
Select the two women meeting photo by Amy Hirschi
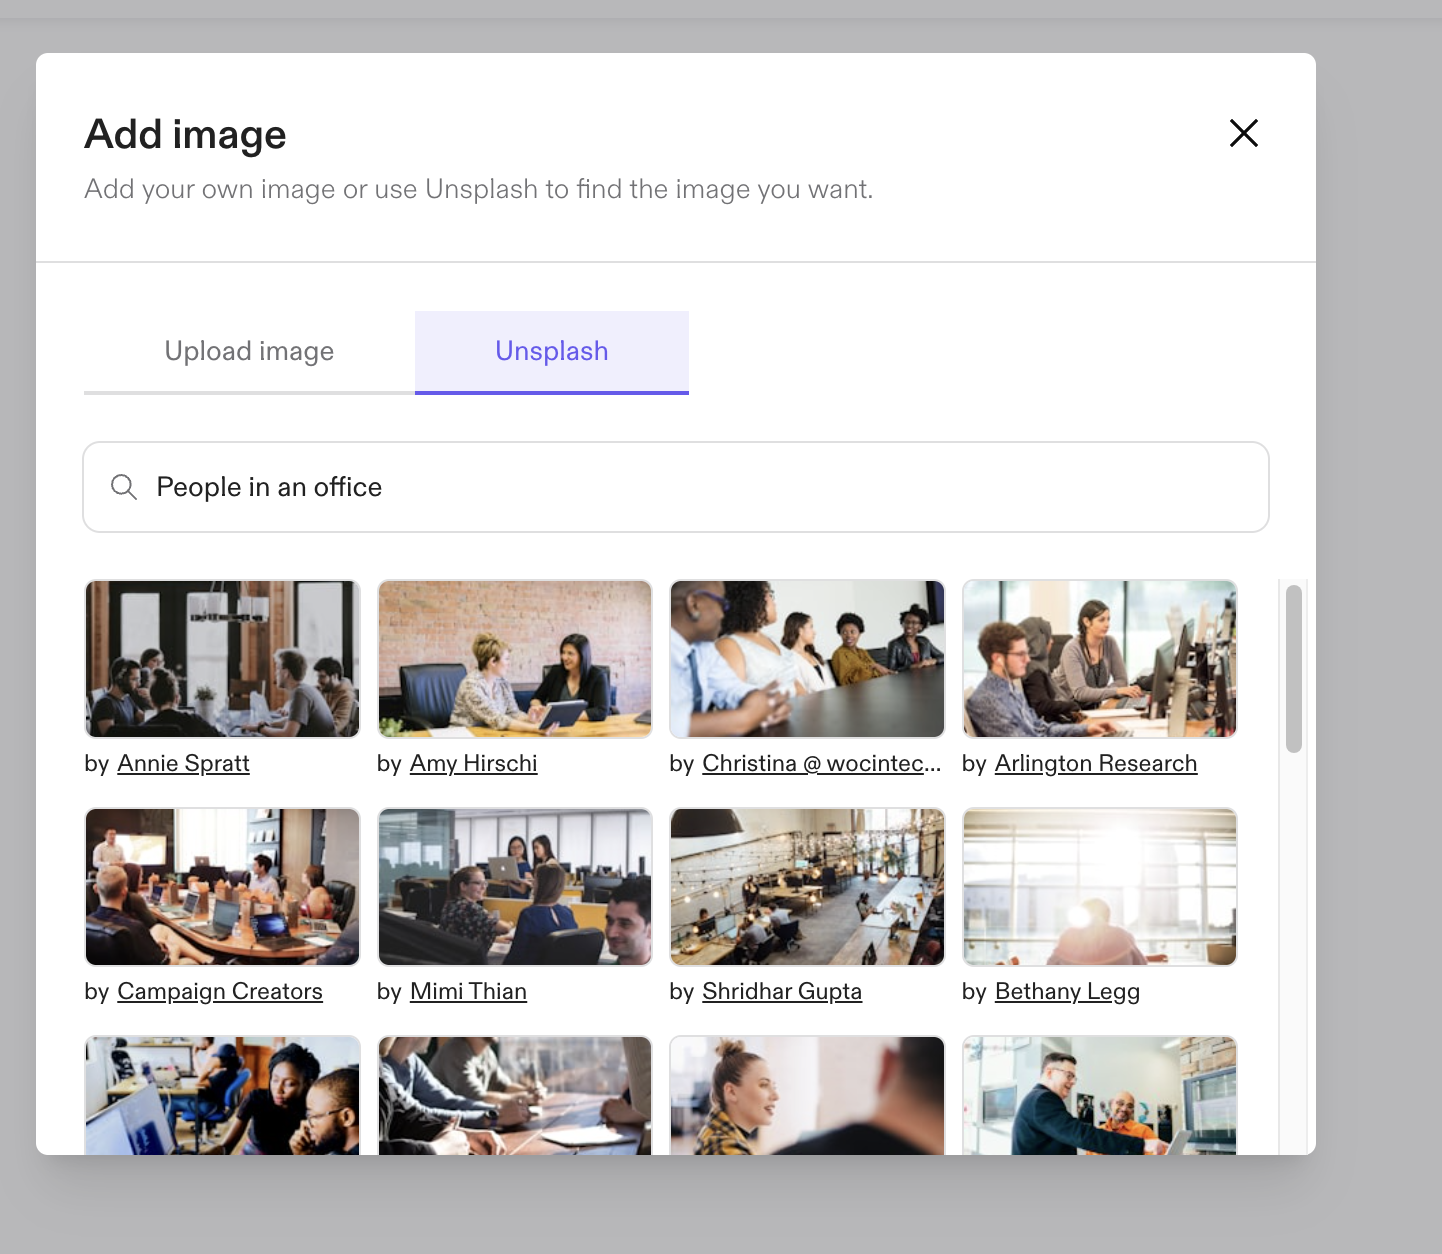514,658
